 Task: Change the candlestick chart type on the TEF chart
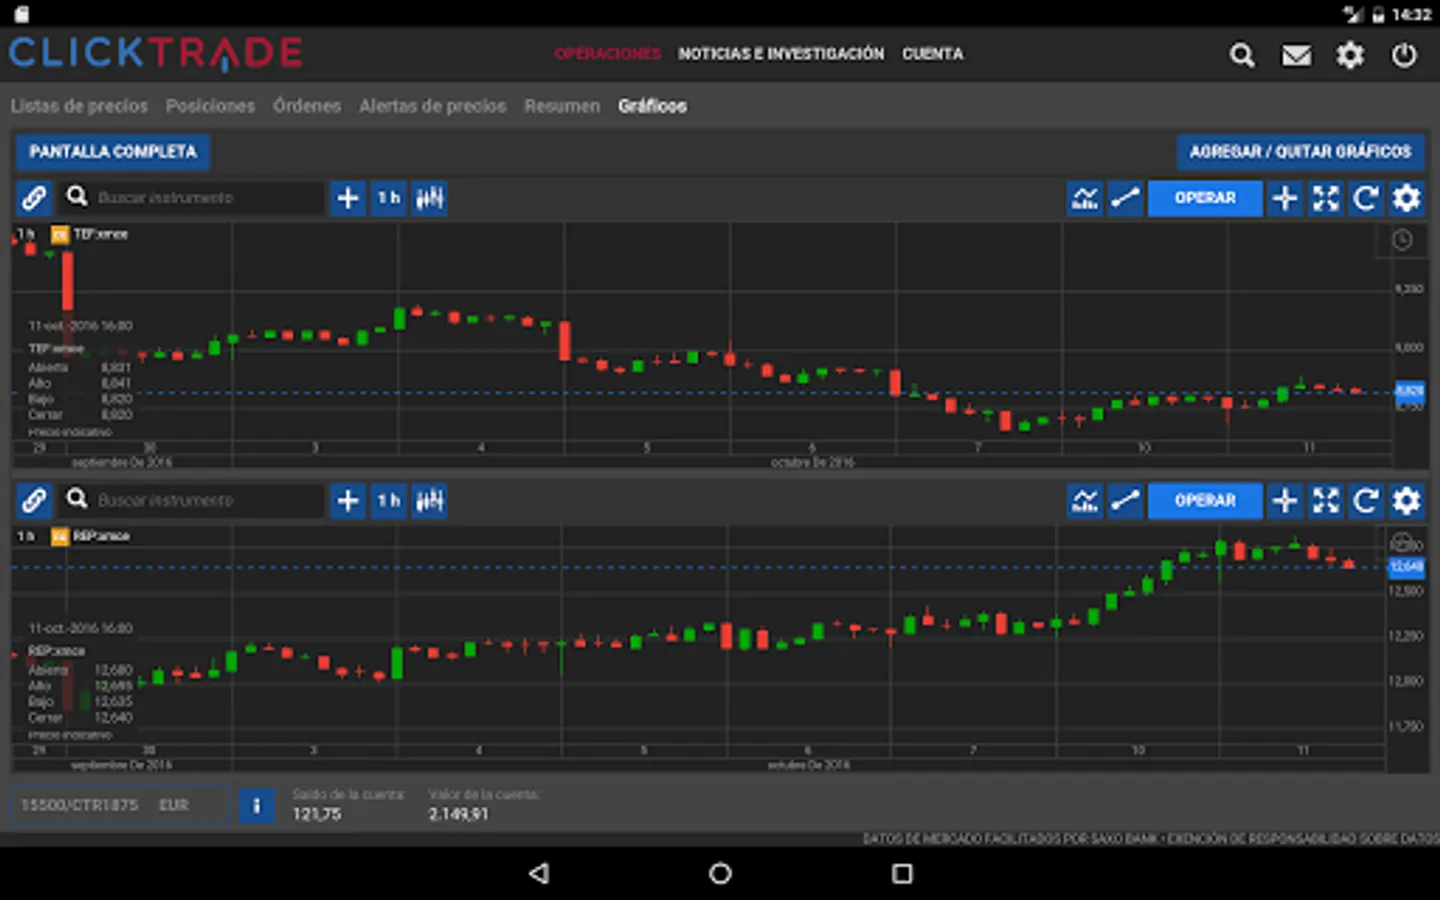tap(430, 198)
